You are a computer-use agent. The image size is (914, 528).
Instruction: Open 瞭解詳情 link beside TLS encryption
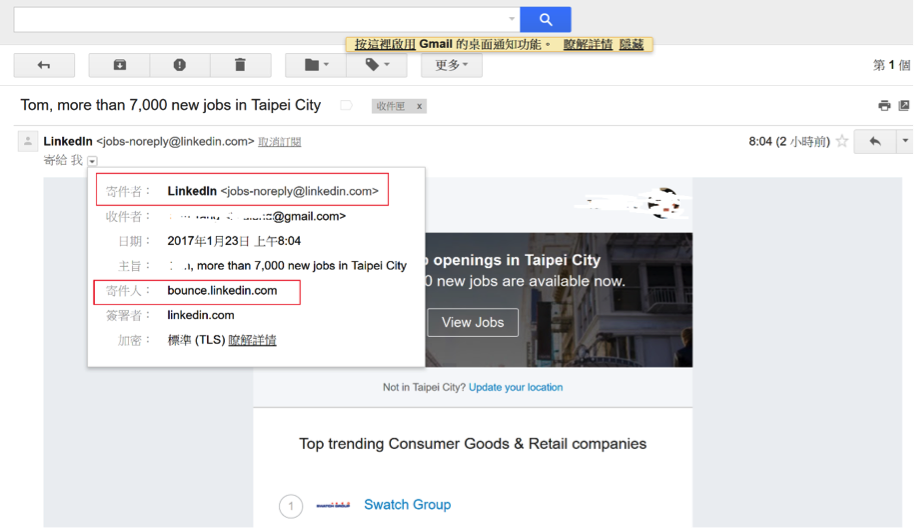click(x=252, y=340)
